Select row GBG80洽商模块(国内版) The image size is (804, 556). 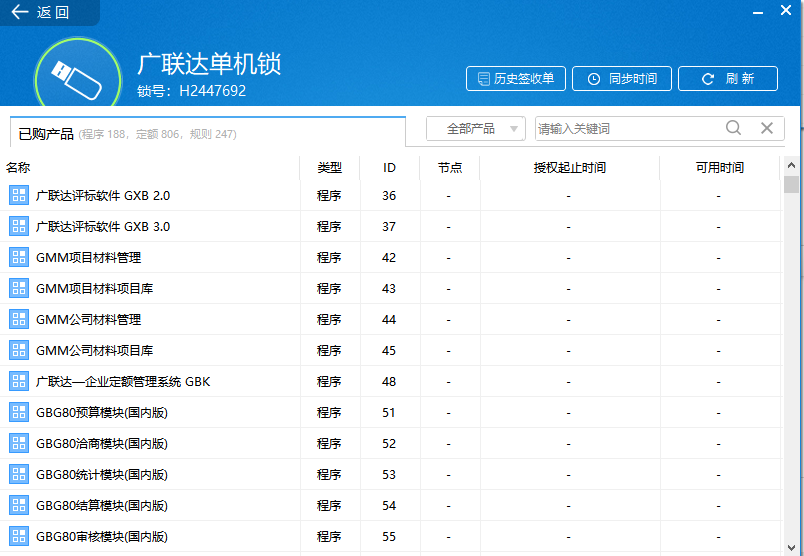tap(391, 444)
